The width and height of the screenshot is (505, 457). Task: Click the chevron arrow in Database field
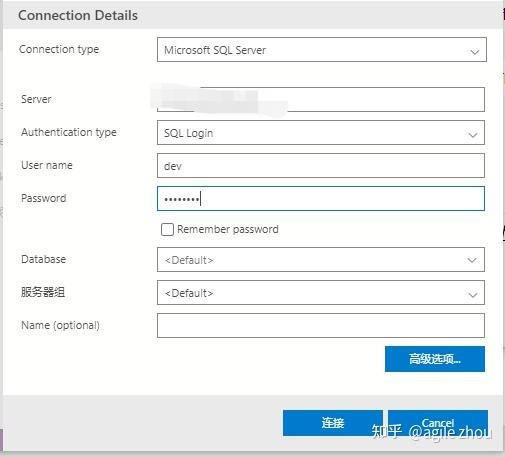click(472, 260)
